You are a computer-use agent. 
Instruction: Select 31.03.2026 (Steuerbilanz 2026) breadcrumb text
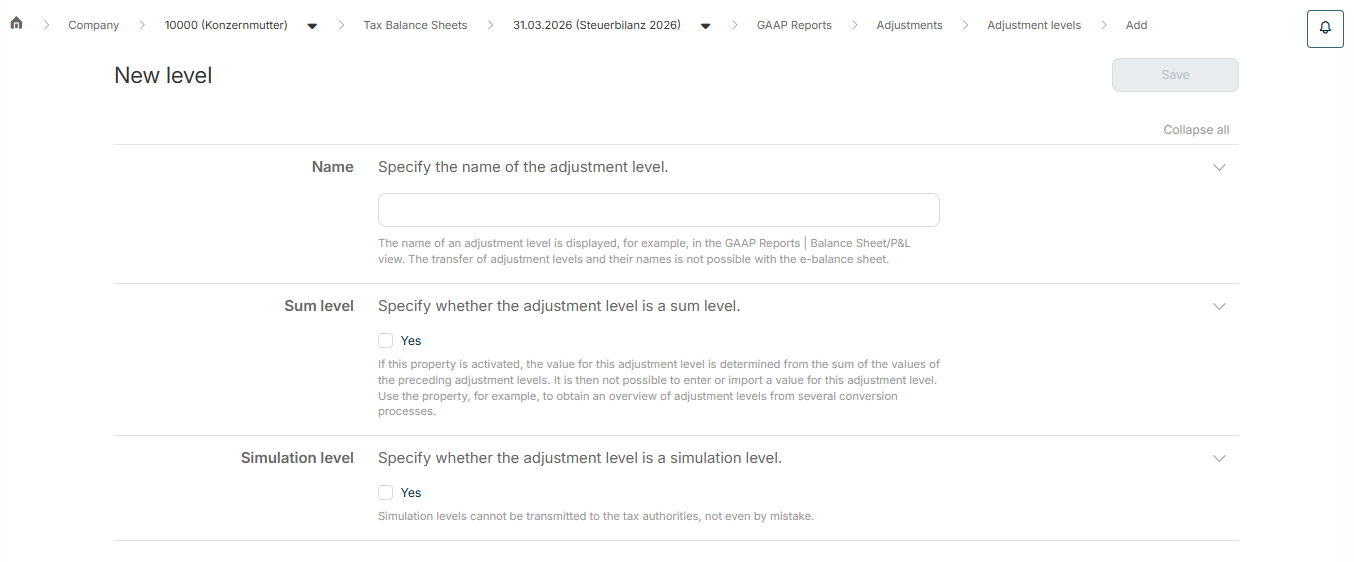[597, 25]
